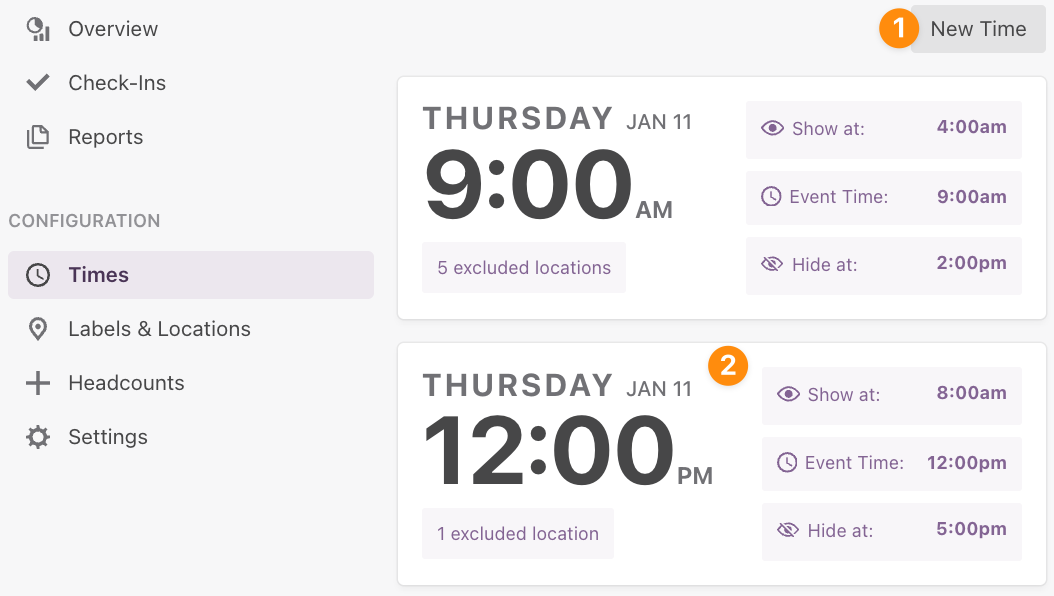Click the Labels & Locations pin icon
Screen dimensions: 1054x596
click(38, 329)
